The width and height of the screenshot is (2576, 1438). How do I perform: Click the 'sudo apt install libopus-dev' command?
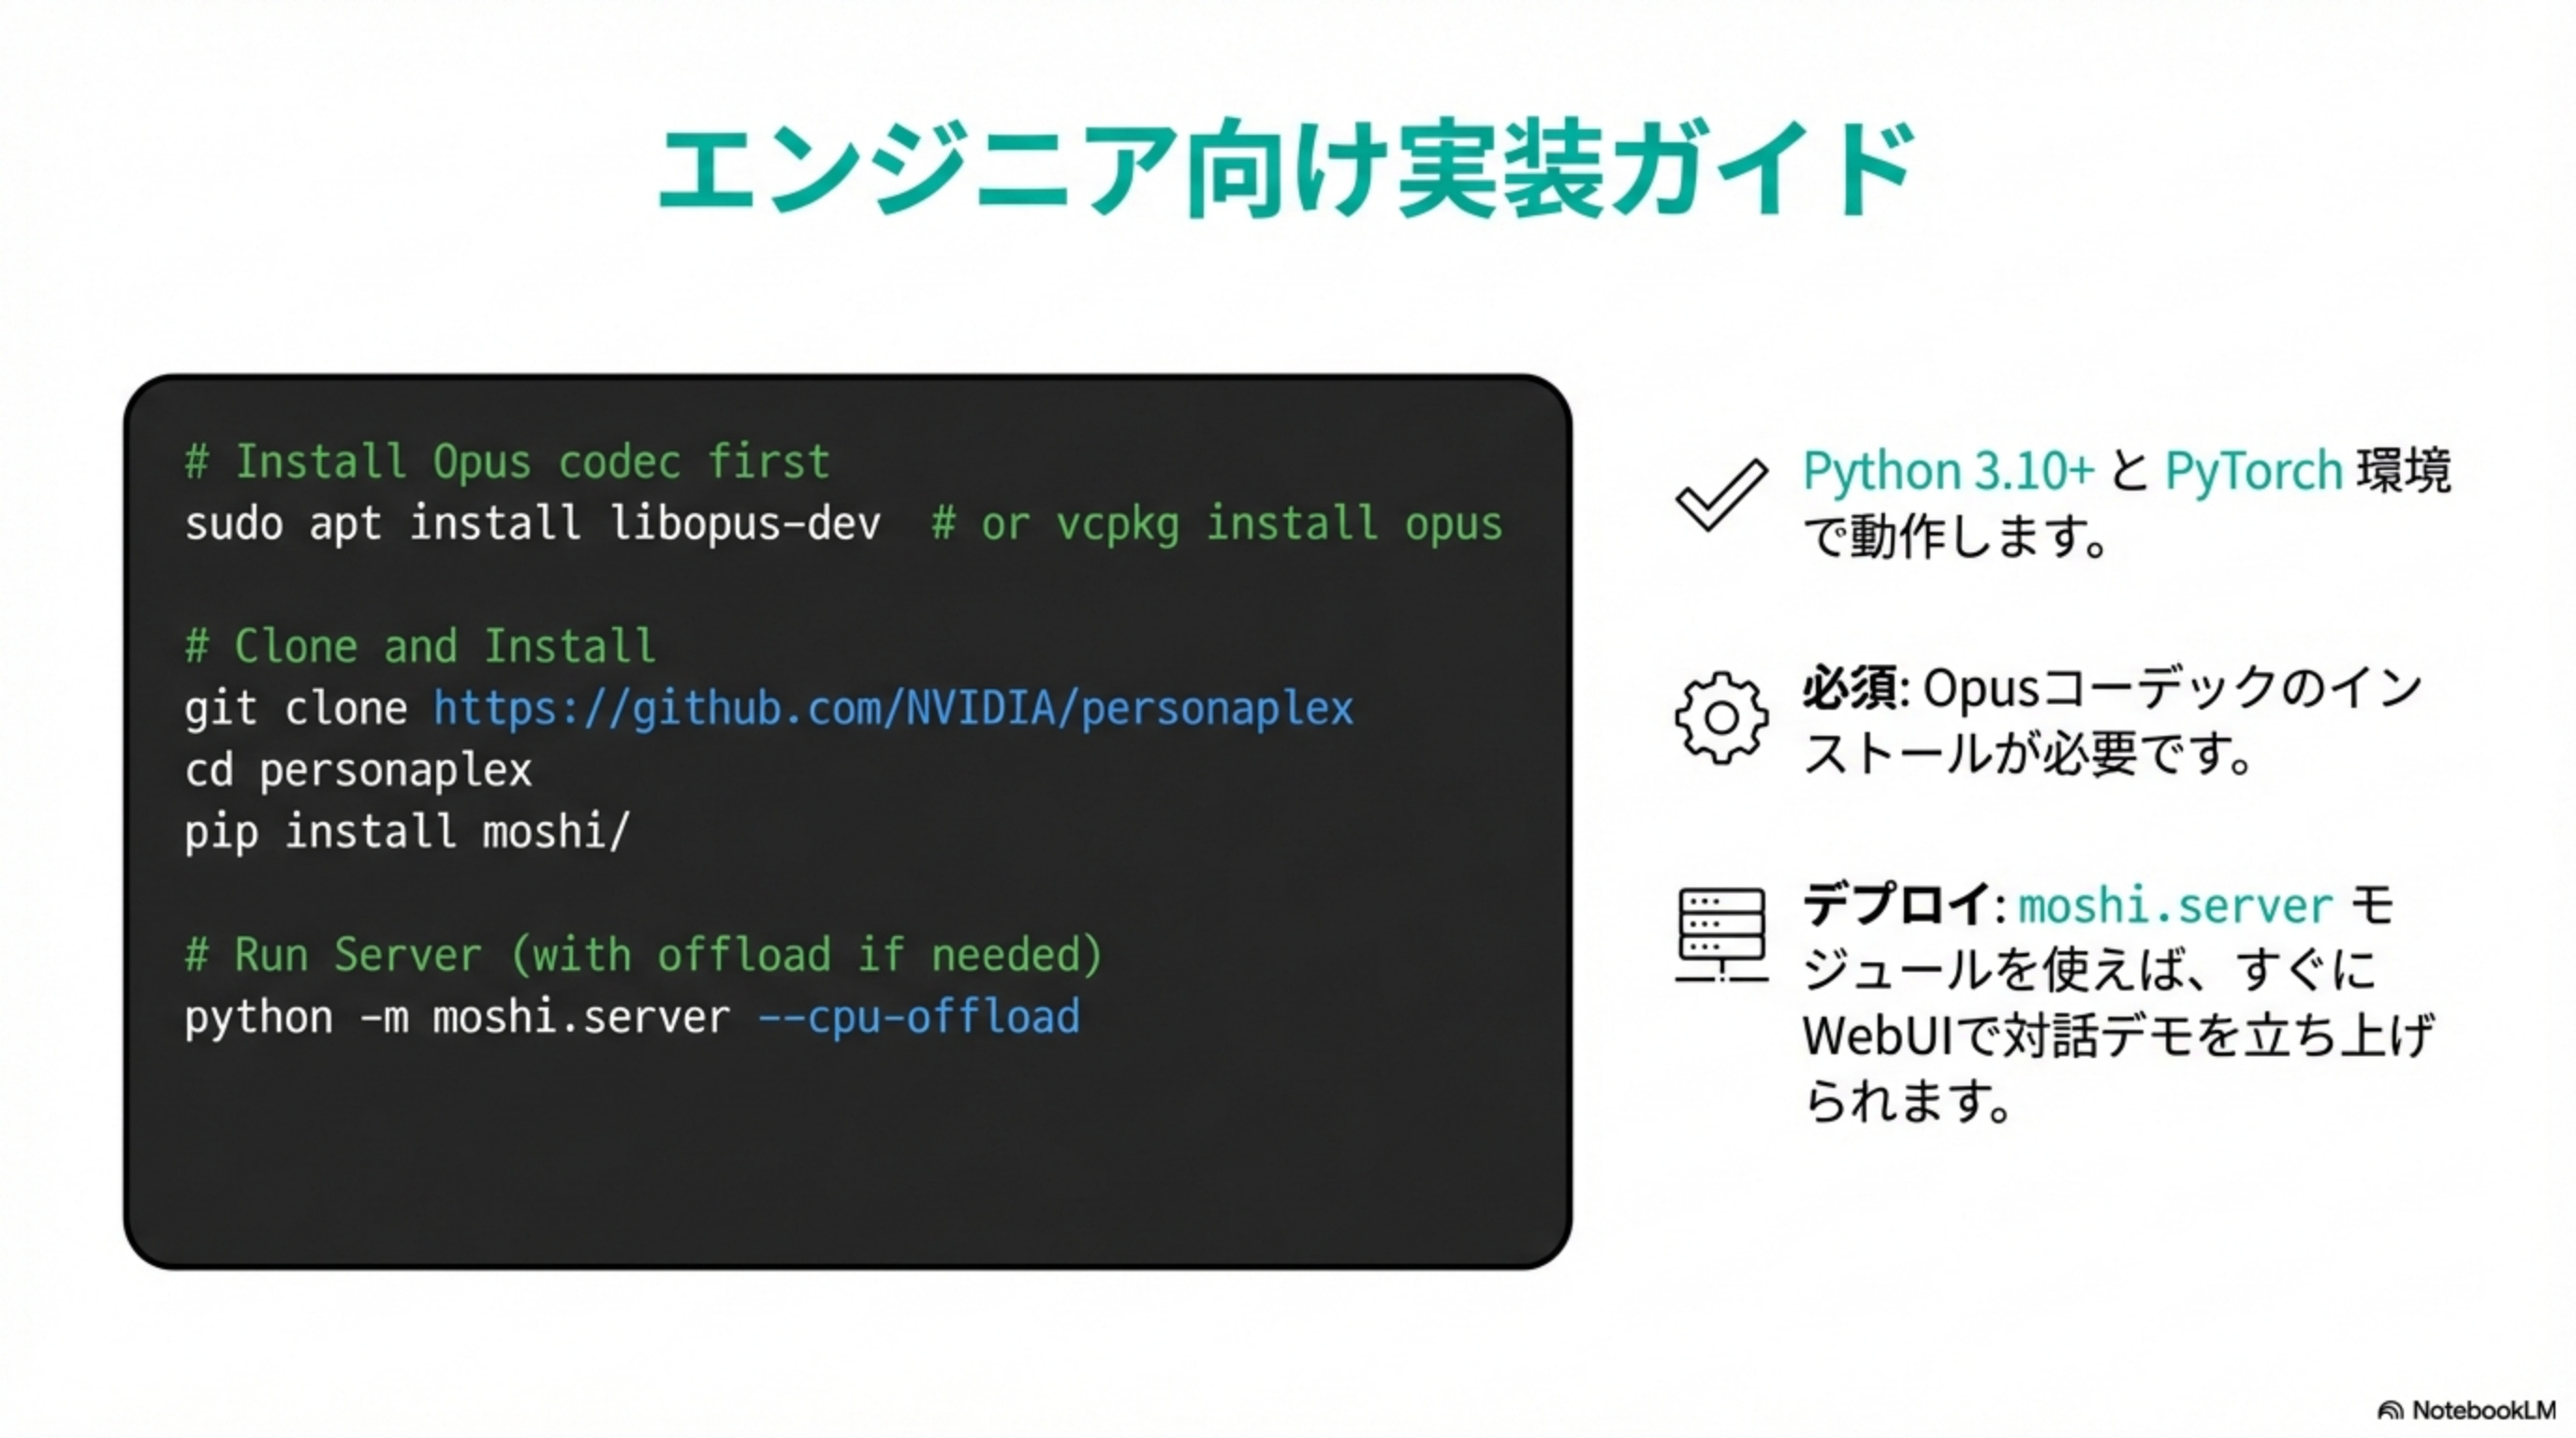(x=532, y=524)
